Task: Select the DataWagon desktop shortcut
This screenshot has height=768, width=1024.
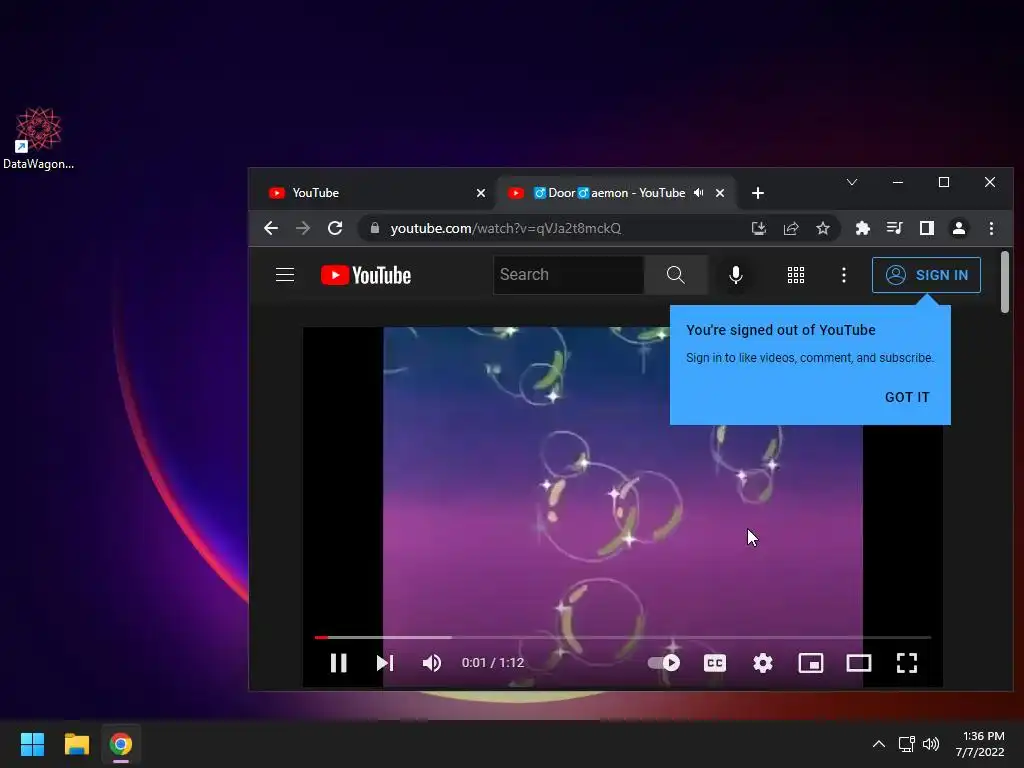Action: [x=38, y=138]
